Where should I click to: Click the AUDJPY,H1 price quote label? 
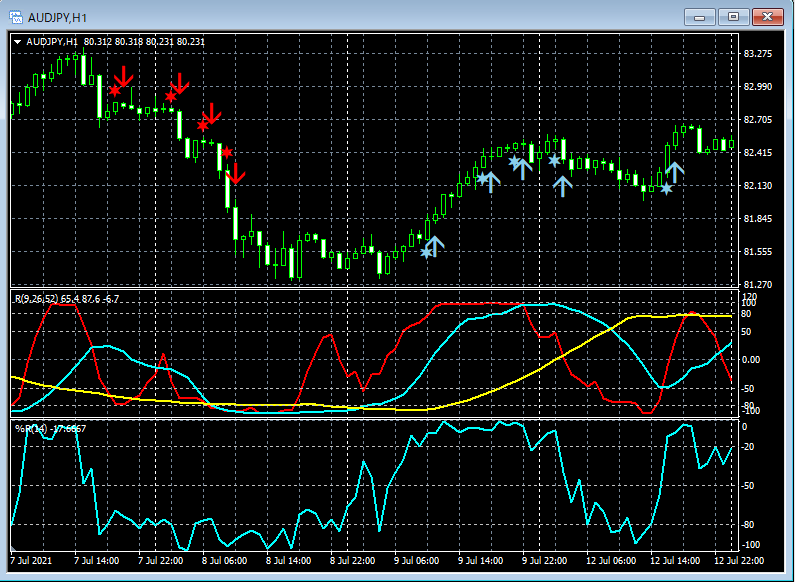(x=115, y=42)
